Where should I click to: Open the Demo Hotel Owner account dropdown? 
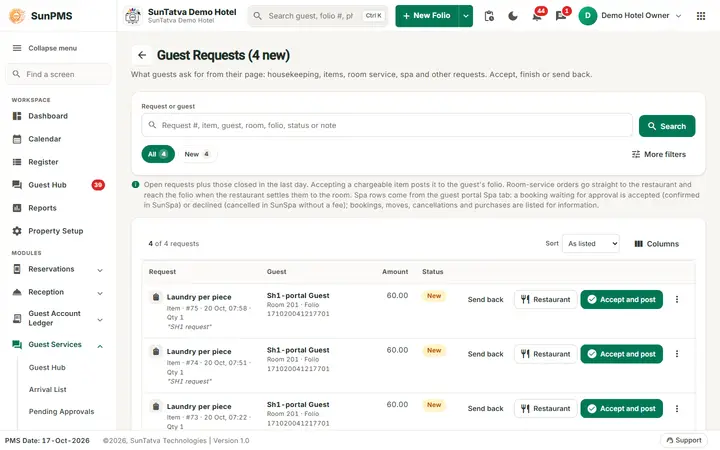pyautogui.click(x=678, y=16)
